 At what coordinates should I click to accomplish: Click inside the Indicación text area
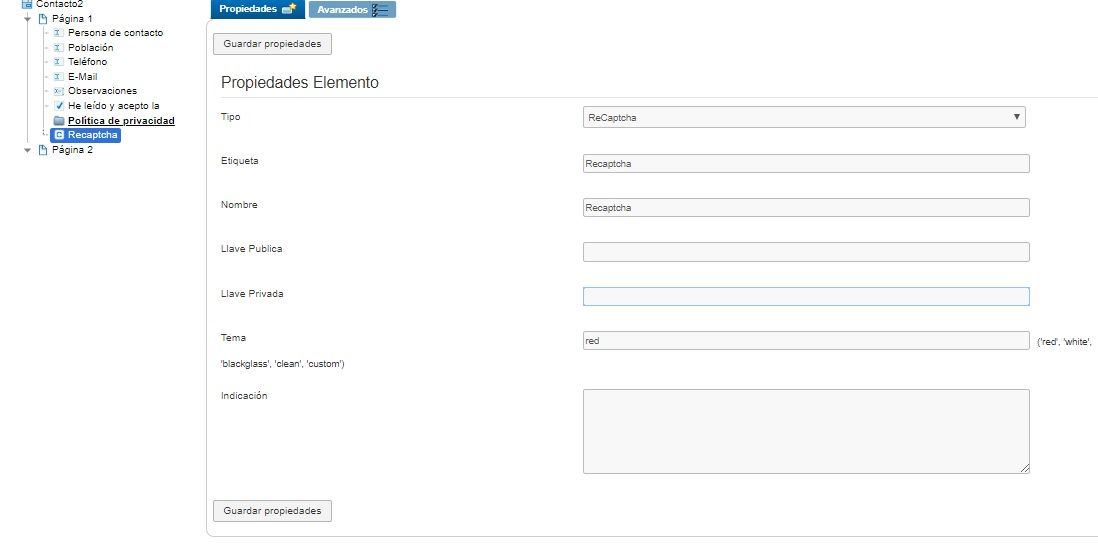coord(806,432)
